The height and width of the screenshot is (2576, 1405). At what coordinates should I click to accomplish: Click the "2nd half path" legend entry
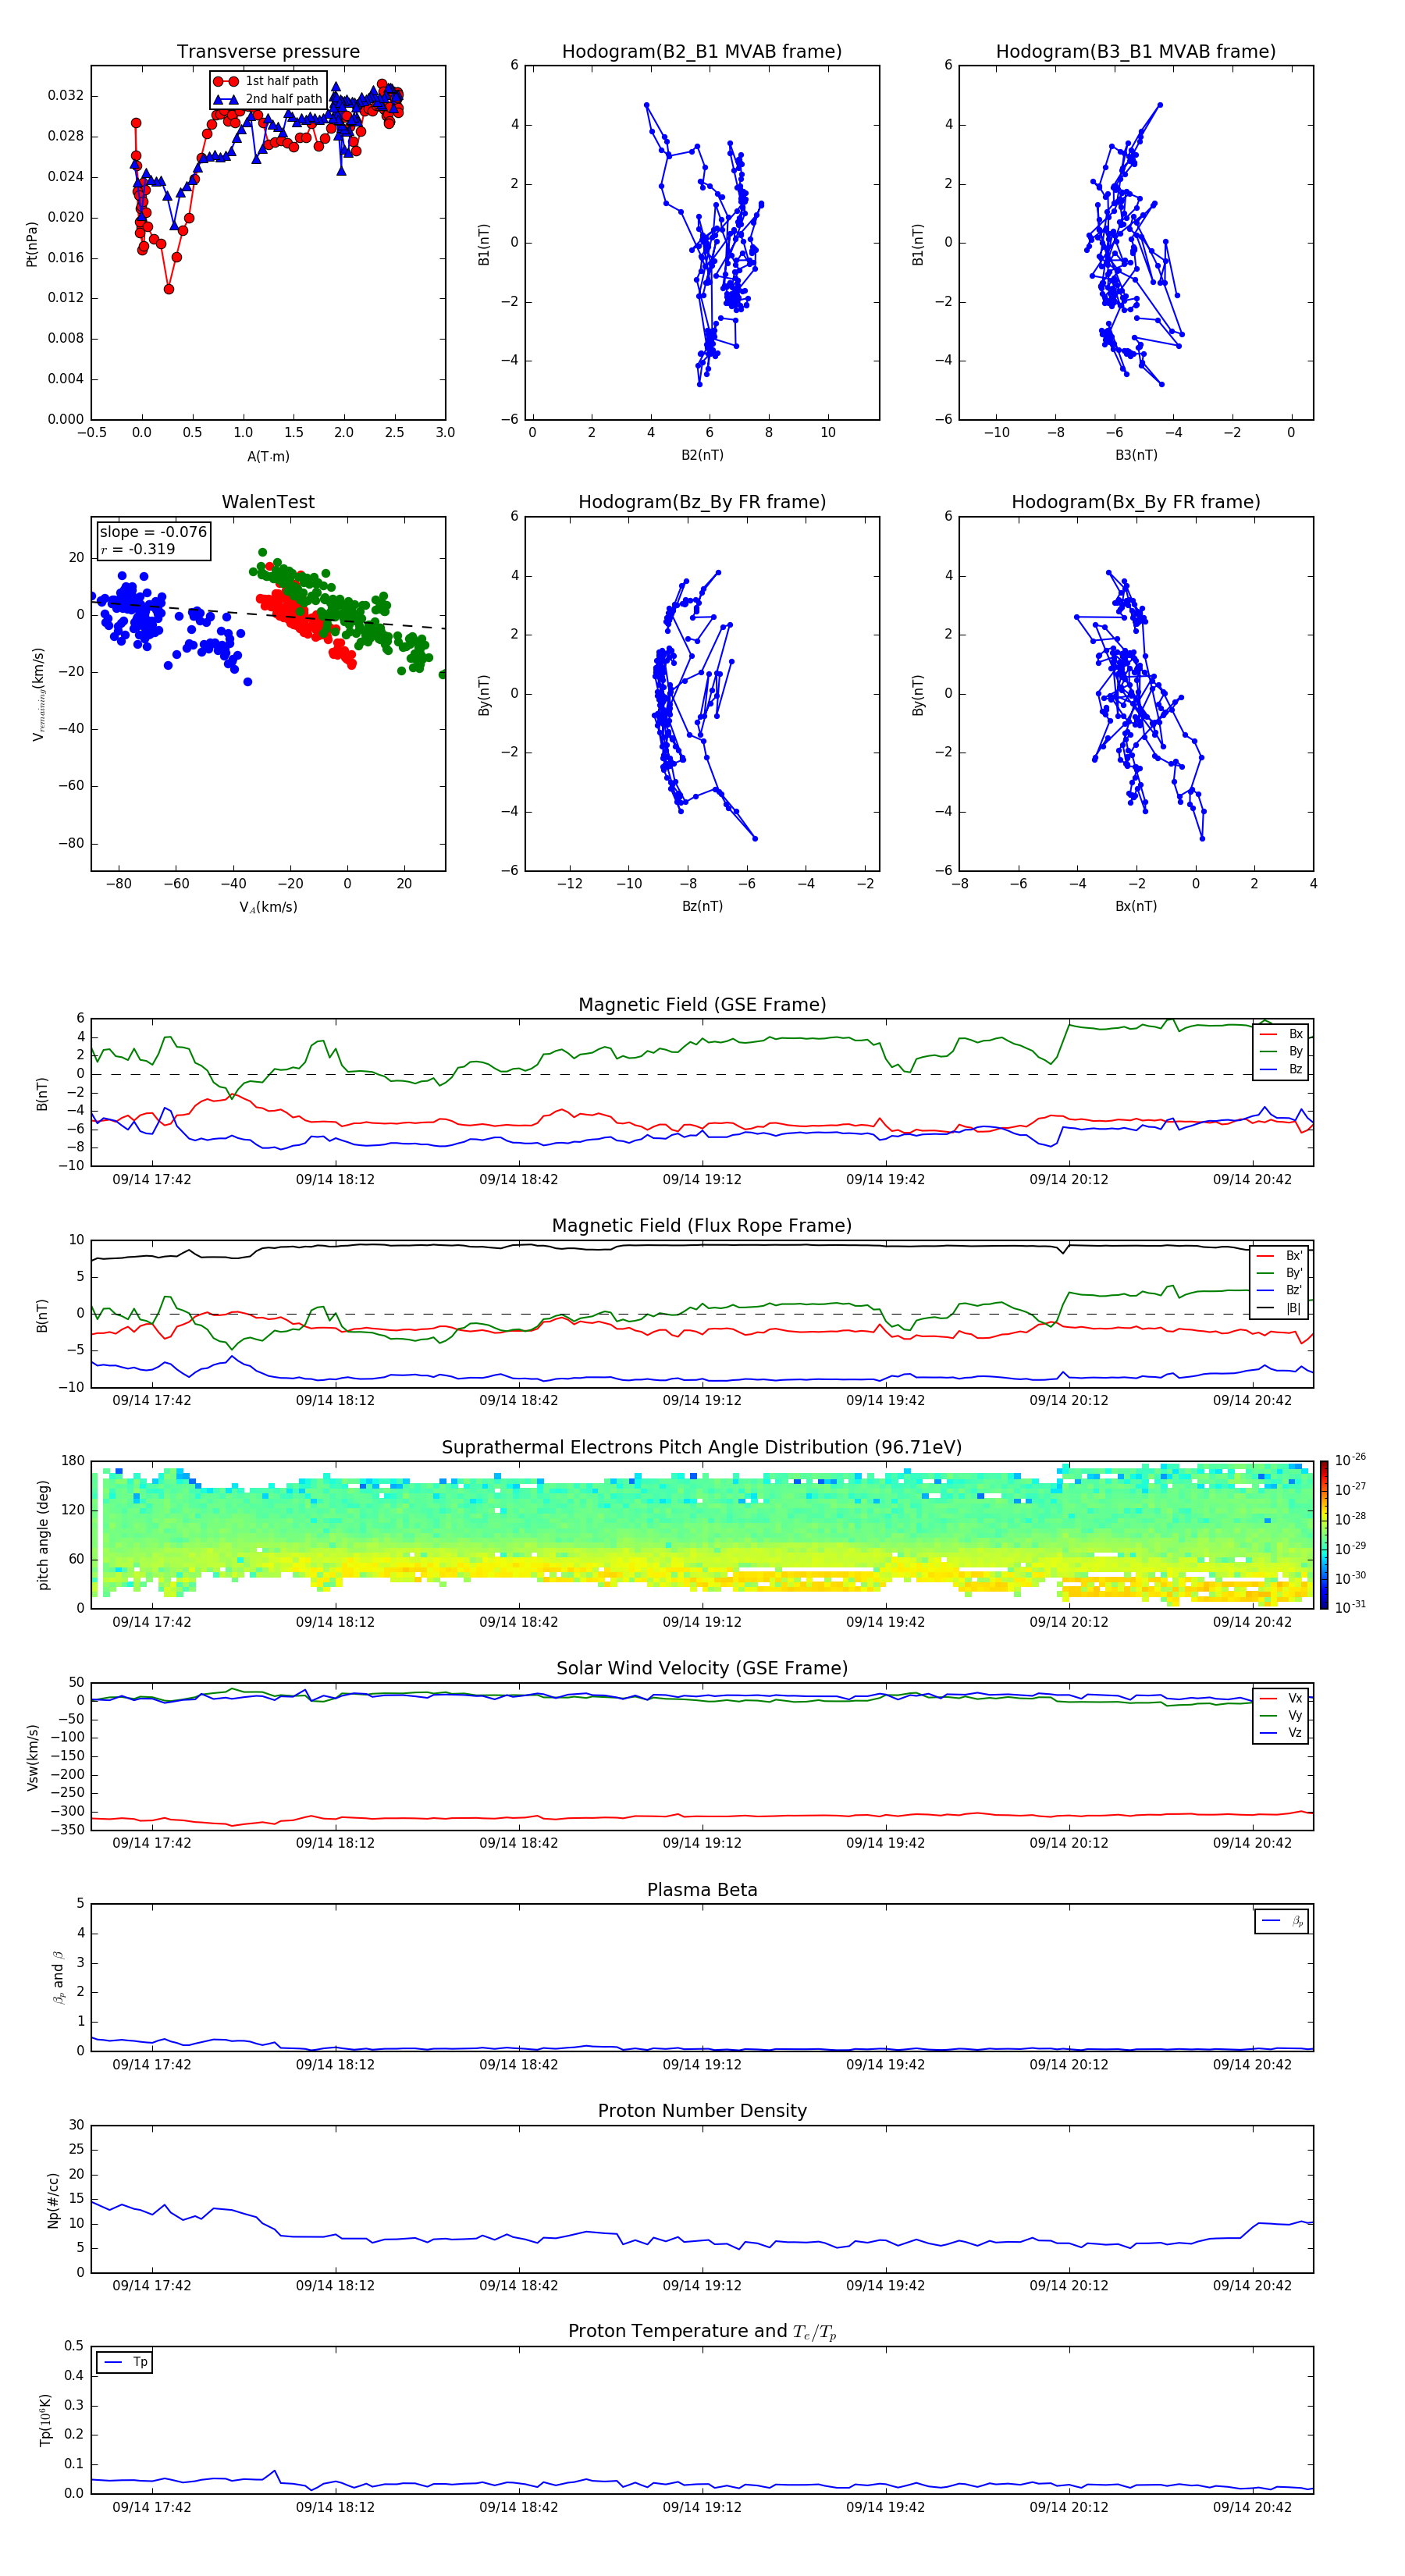267,99
